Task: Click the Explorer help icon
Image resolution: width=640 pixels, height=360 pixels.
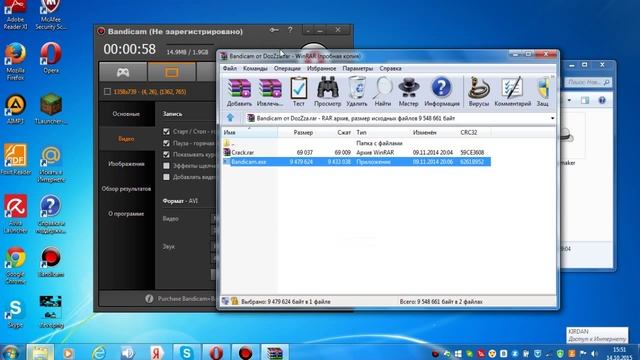Action: [x=602, y=100]
